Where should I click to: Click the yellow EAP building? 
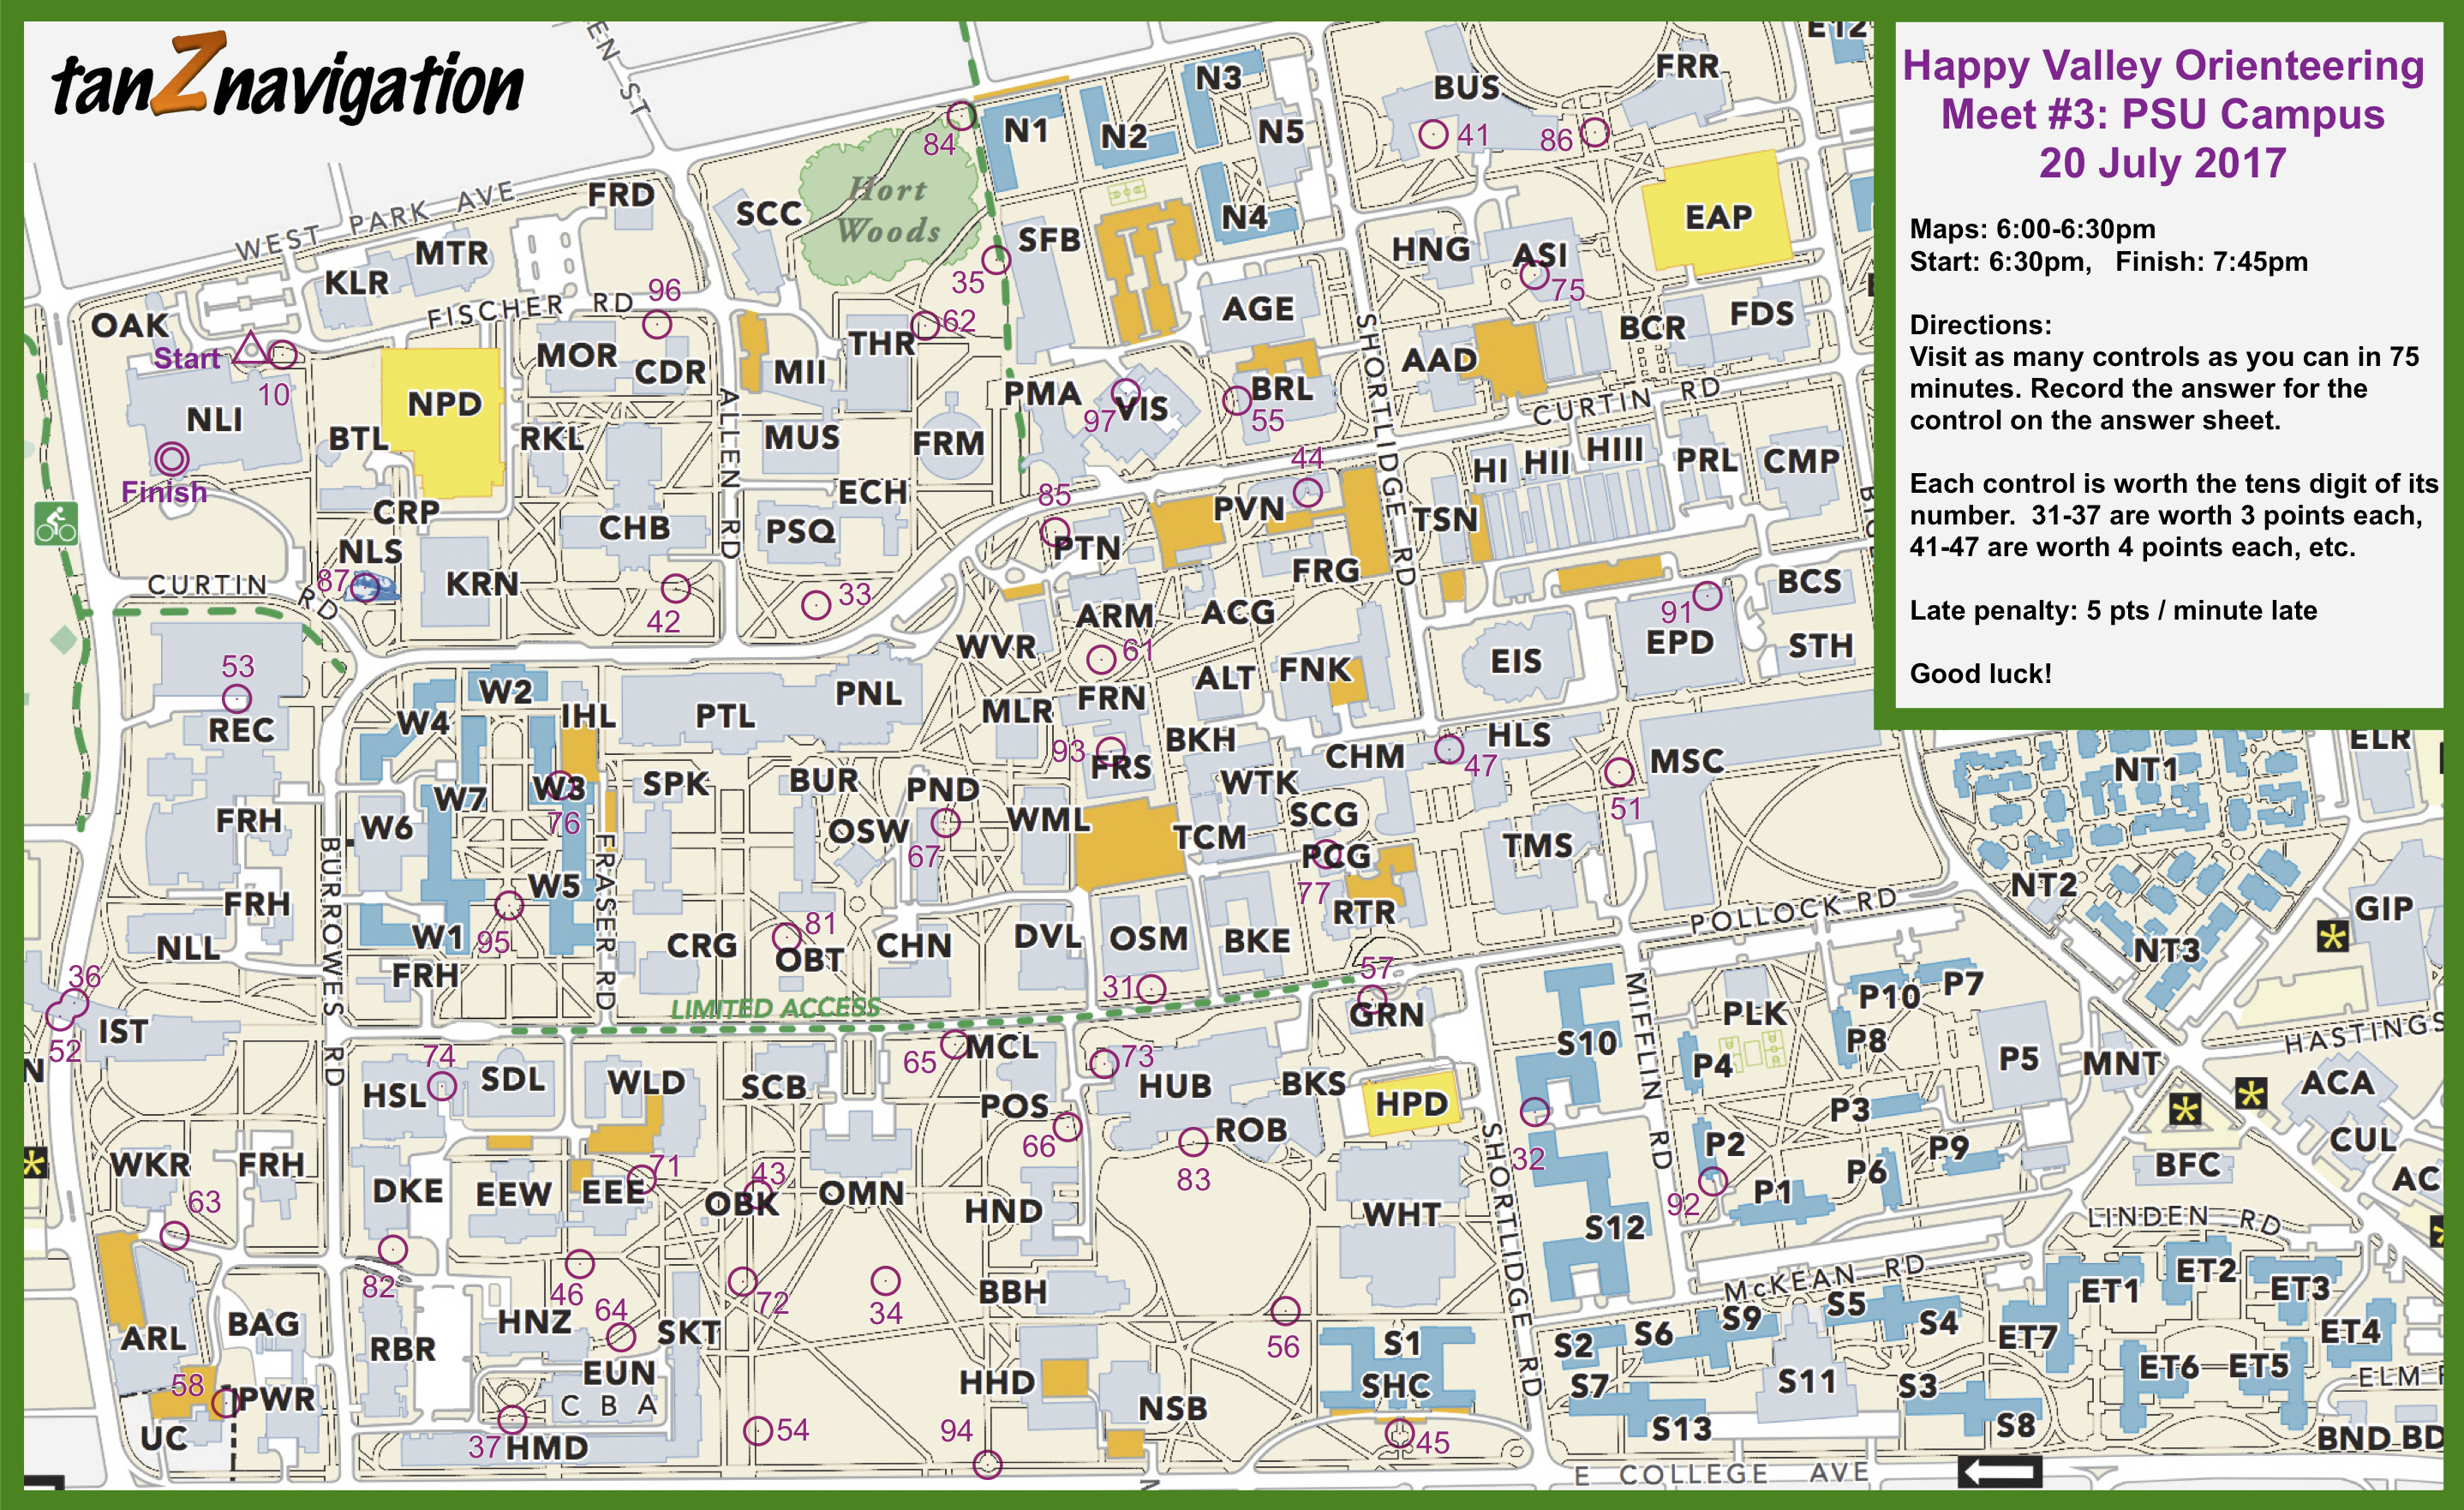point(1718,212)
